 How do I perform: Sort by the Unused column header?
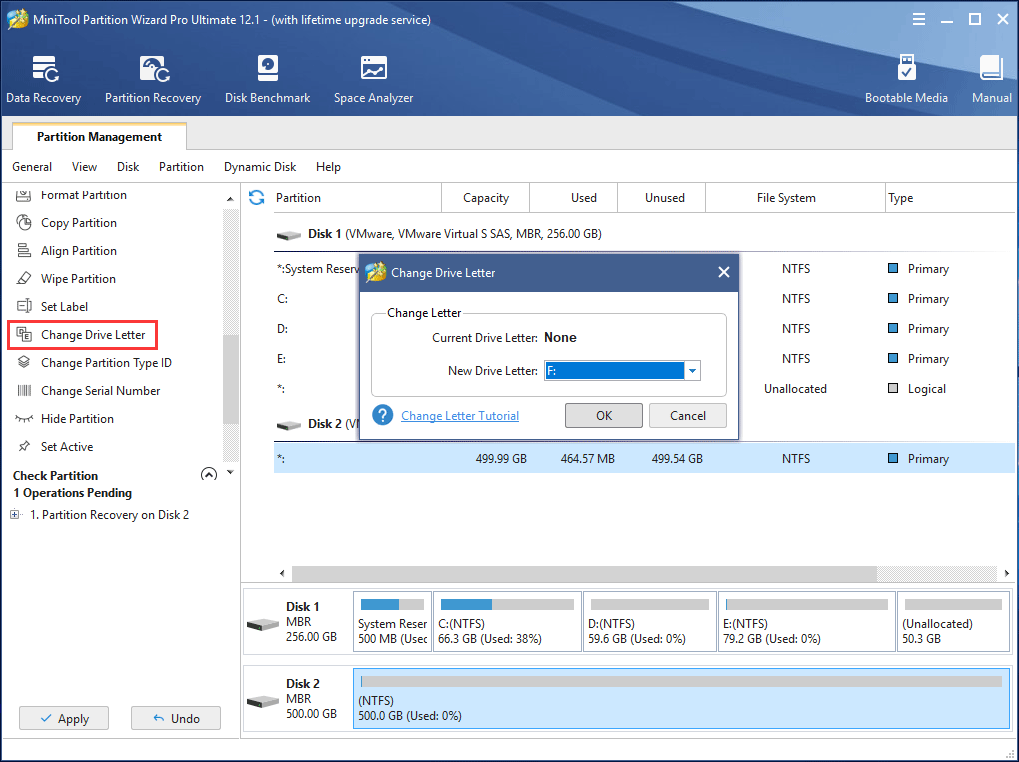(x=661, y=197)
